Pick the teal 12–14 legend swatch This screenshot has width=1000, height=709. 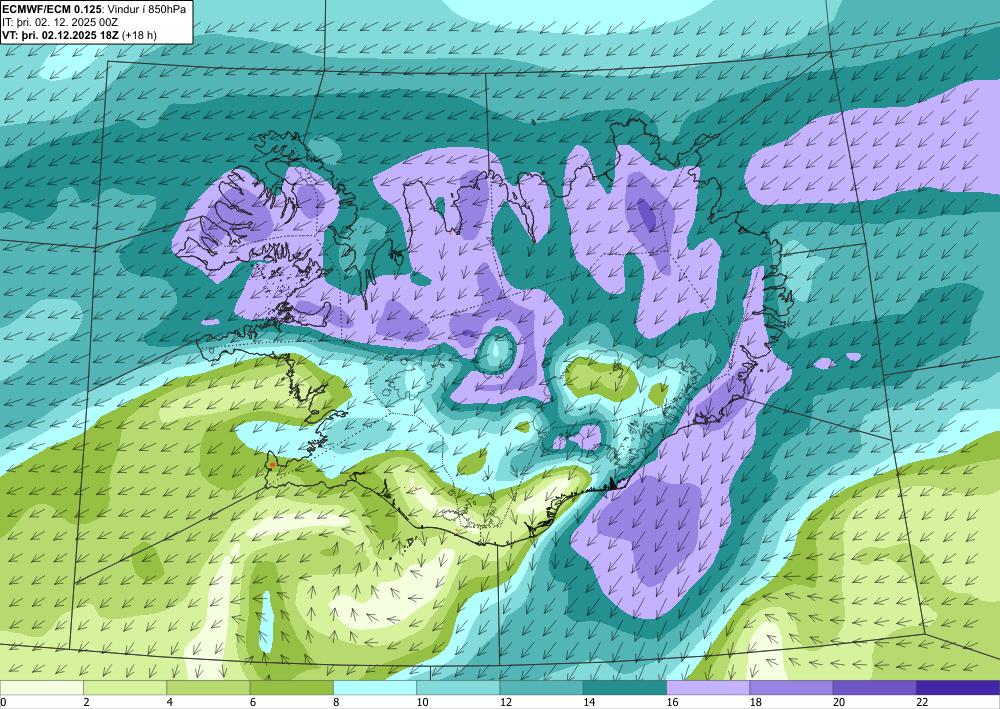click(x=541, y=687)
